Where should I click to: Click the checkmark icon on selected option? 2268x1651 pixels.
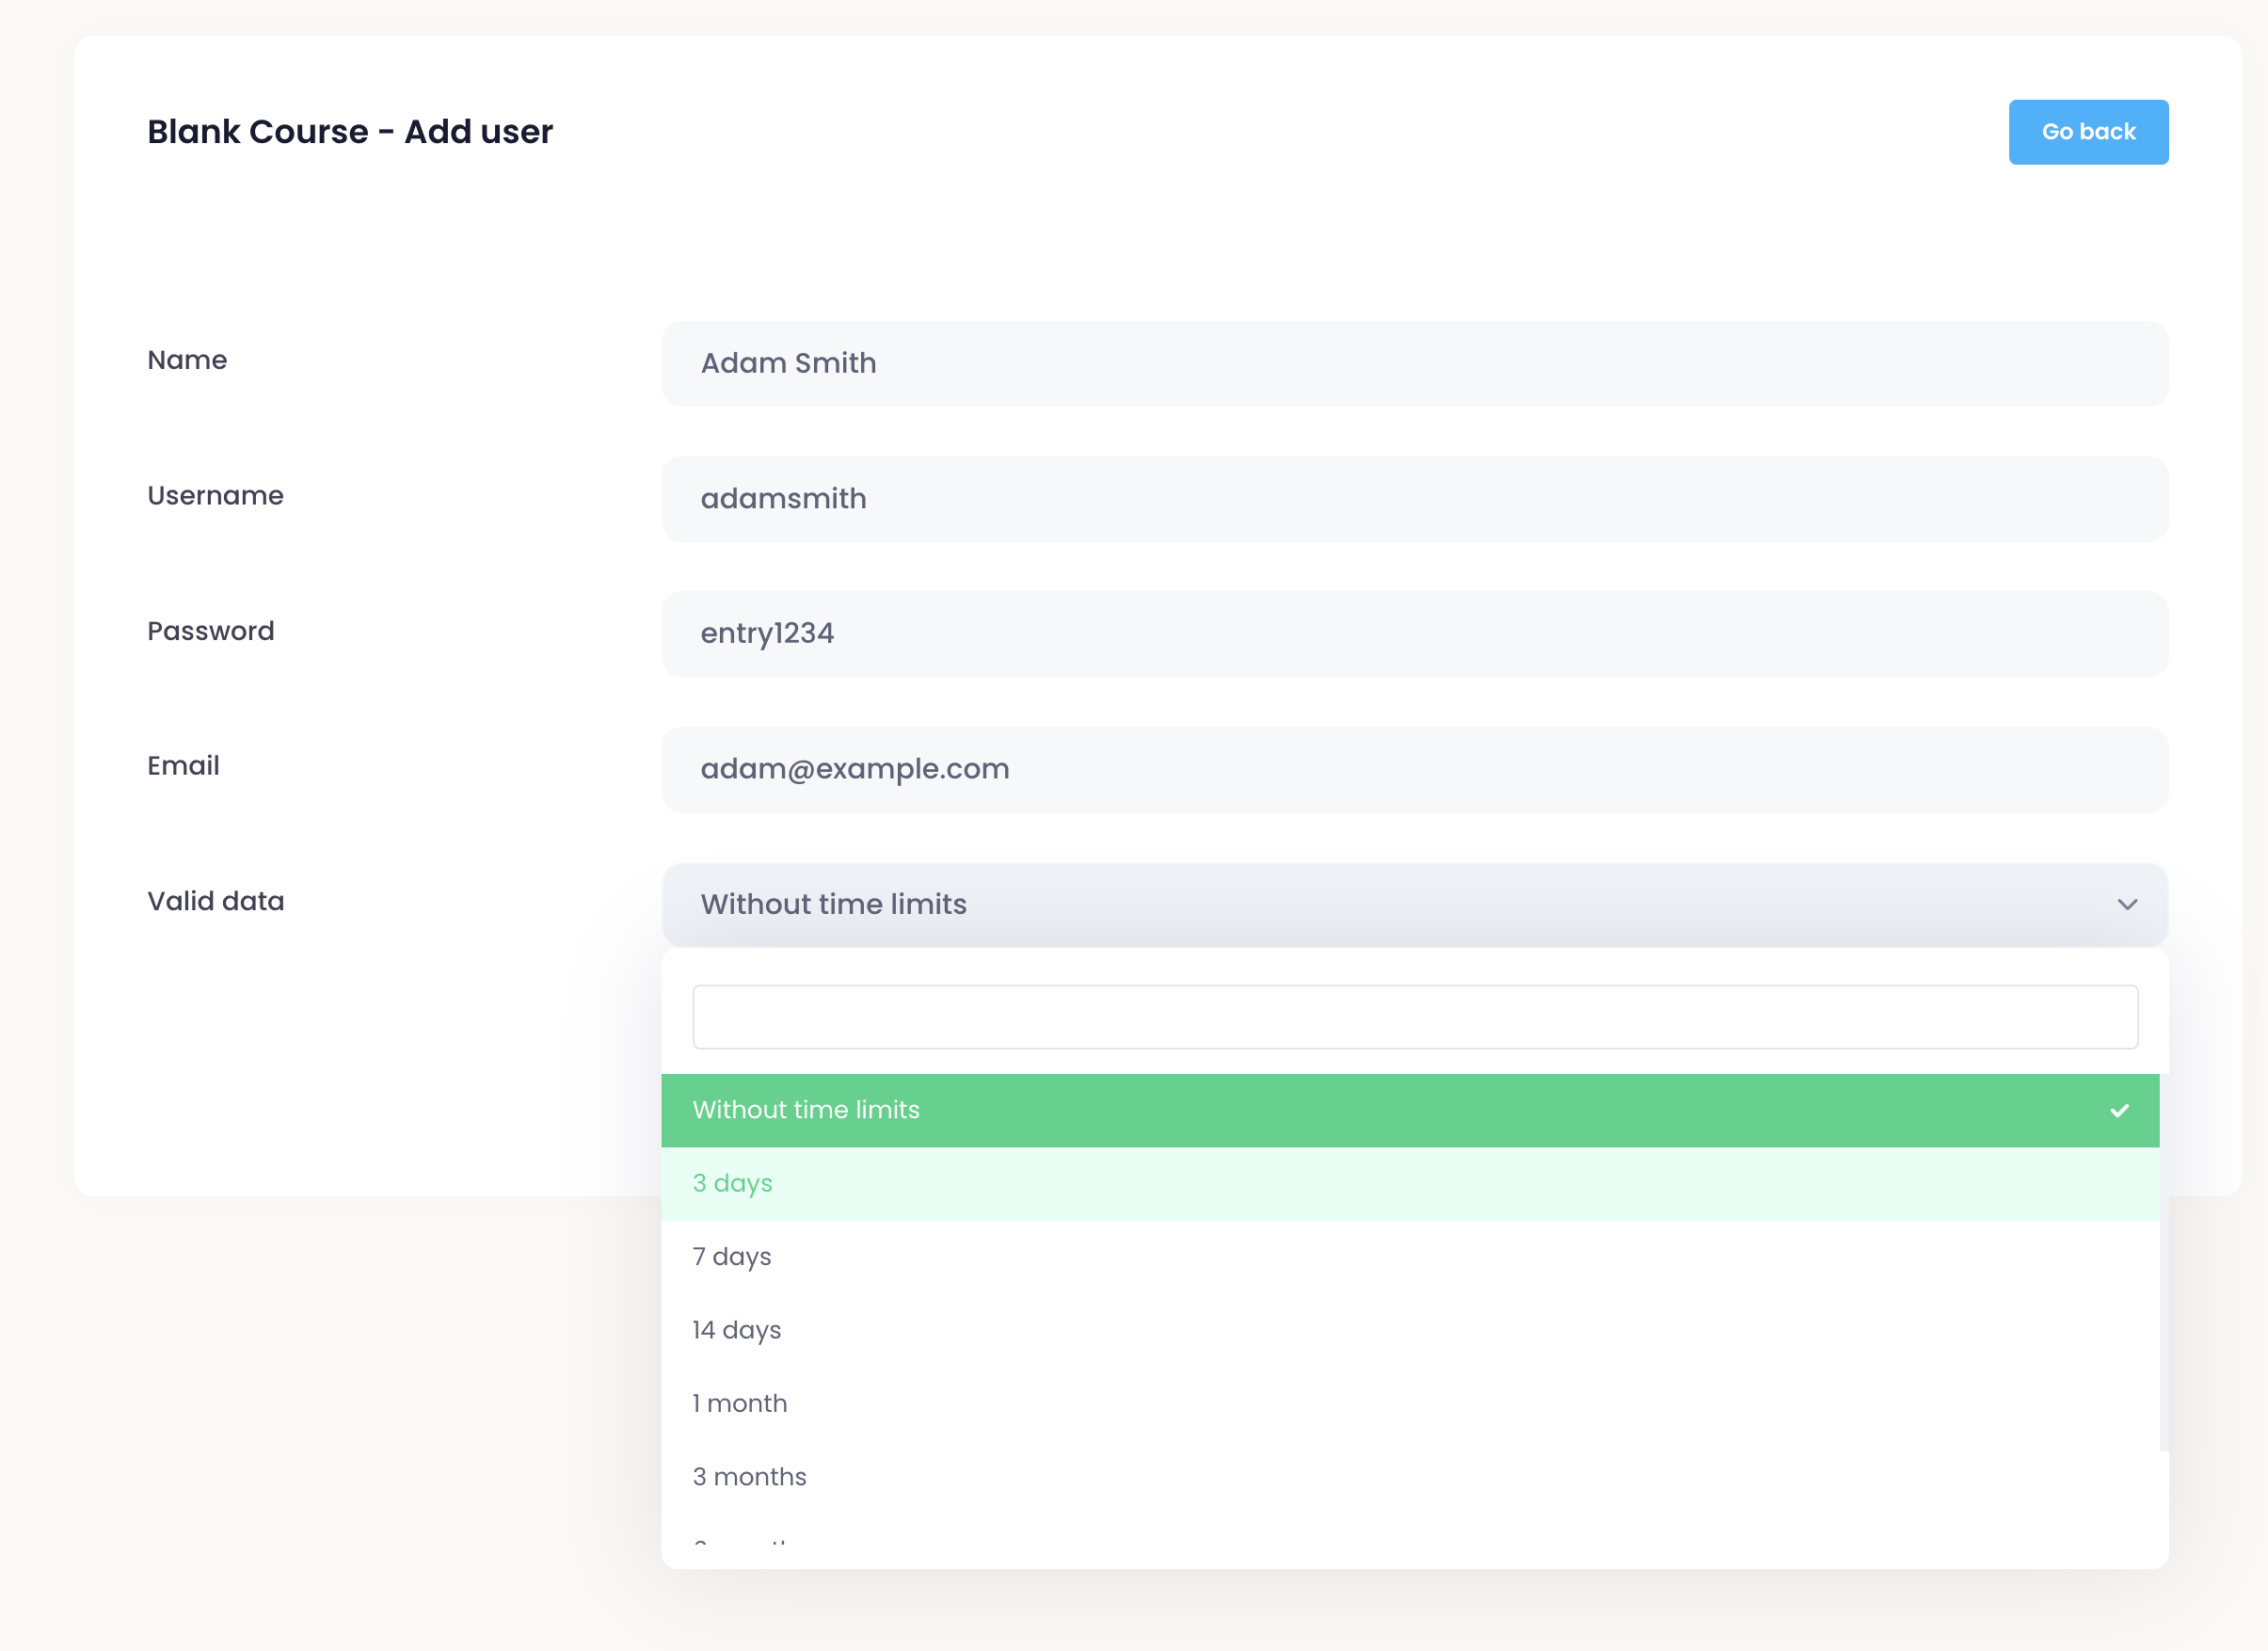coord(2118,1111)
